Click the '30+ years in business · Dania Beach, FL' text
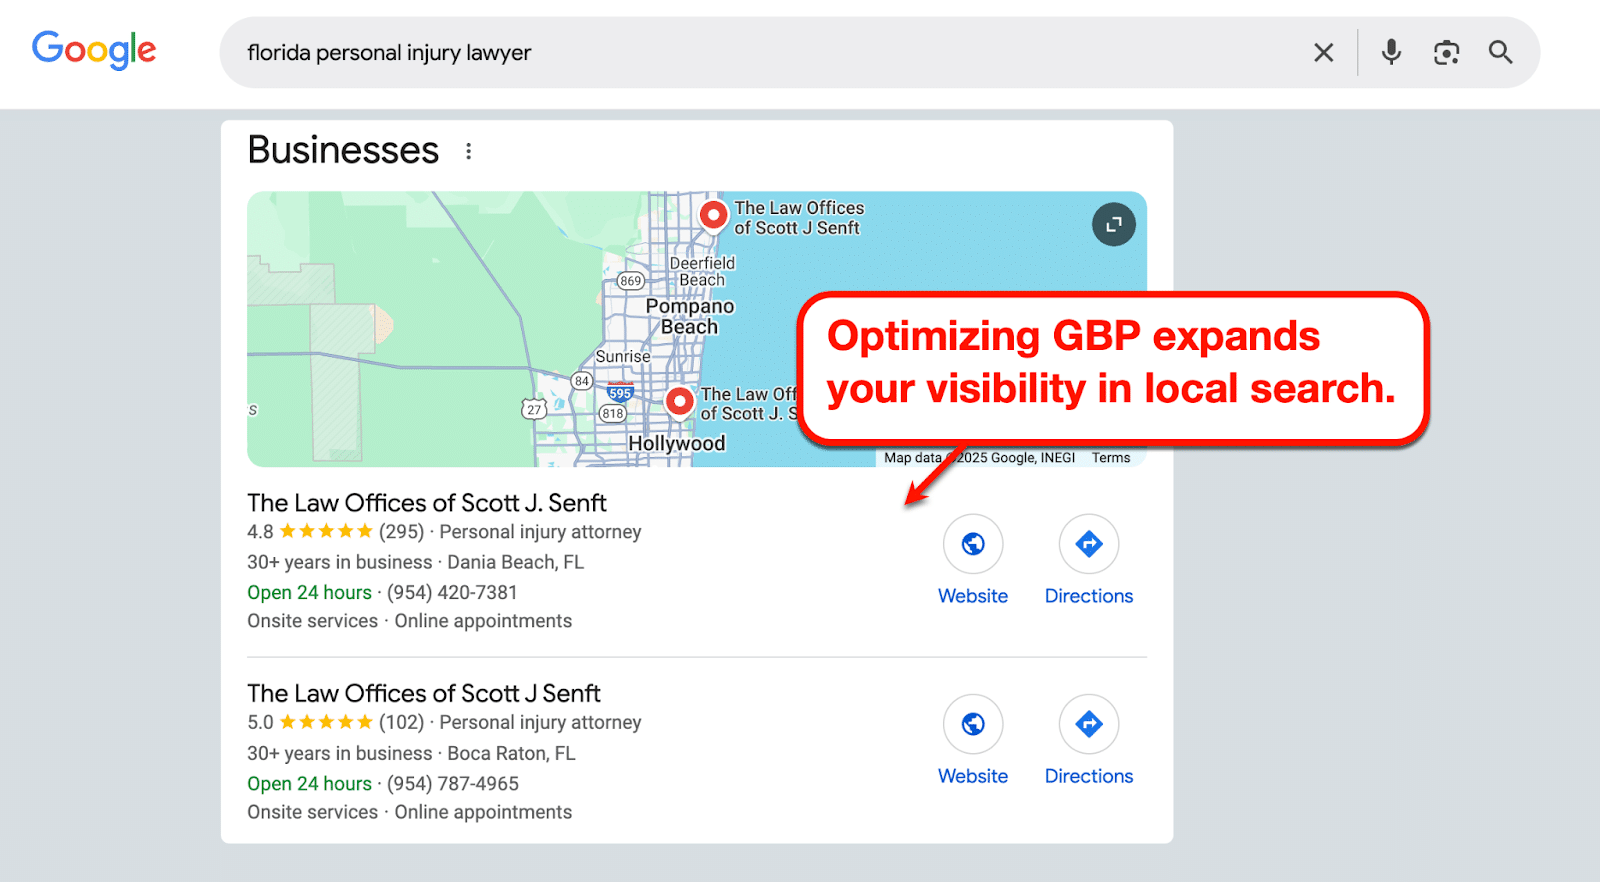 tap(415, 562)
